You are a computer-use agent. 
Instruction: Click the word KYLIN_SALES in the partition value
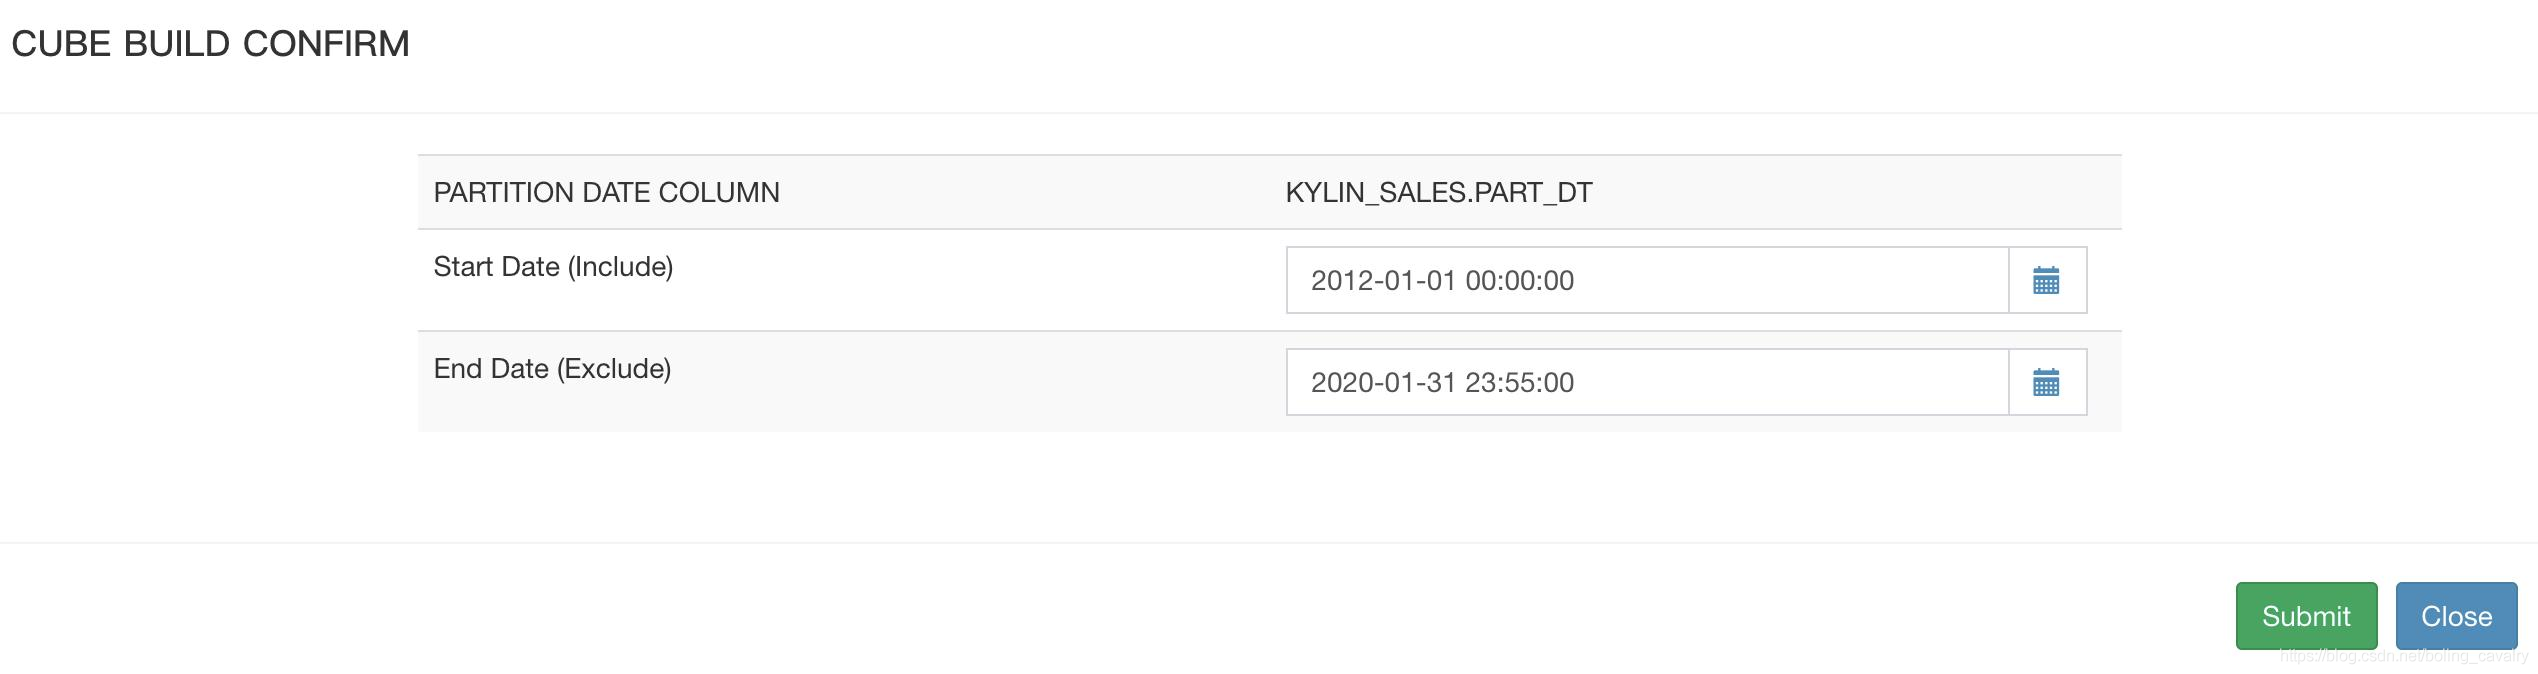click(x=1377, y=193)
